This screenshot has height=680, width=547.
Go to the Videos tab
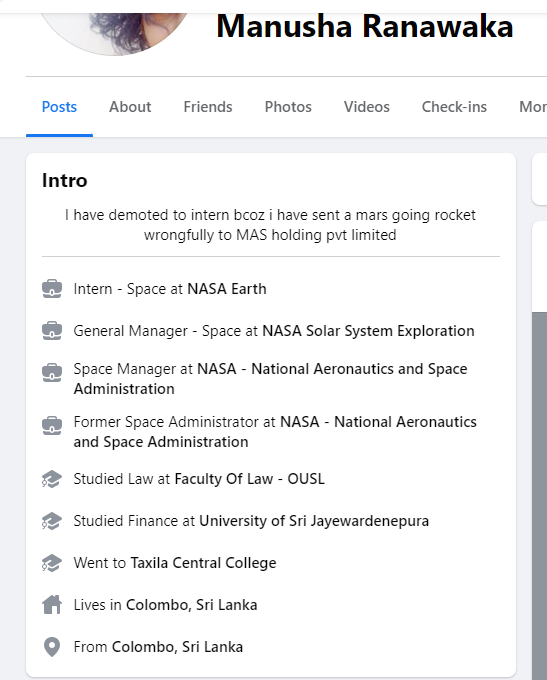point(367,107)
